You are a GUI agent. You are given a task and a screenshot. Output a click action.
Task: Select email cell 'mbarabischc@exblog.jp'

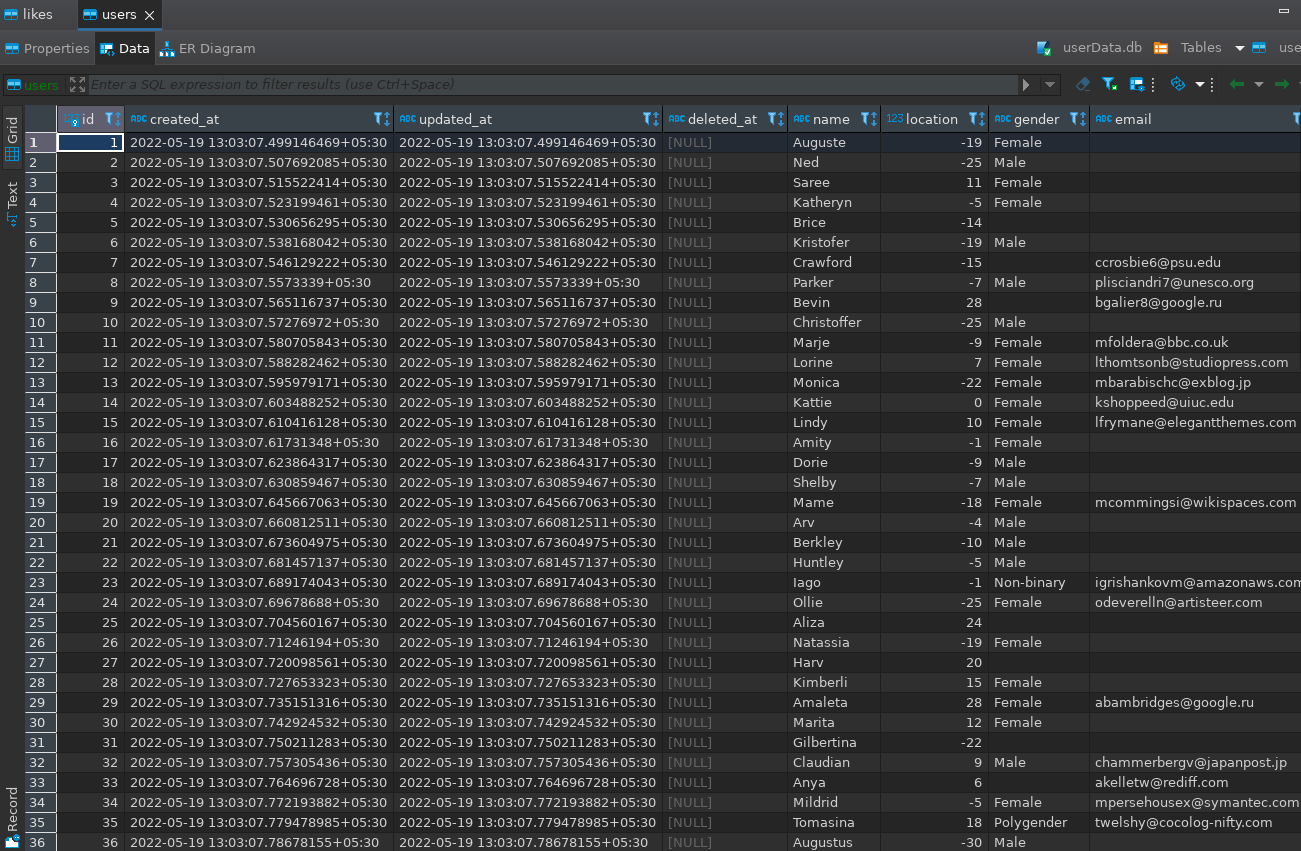click(x=1196, y=382)
